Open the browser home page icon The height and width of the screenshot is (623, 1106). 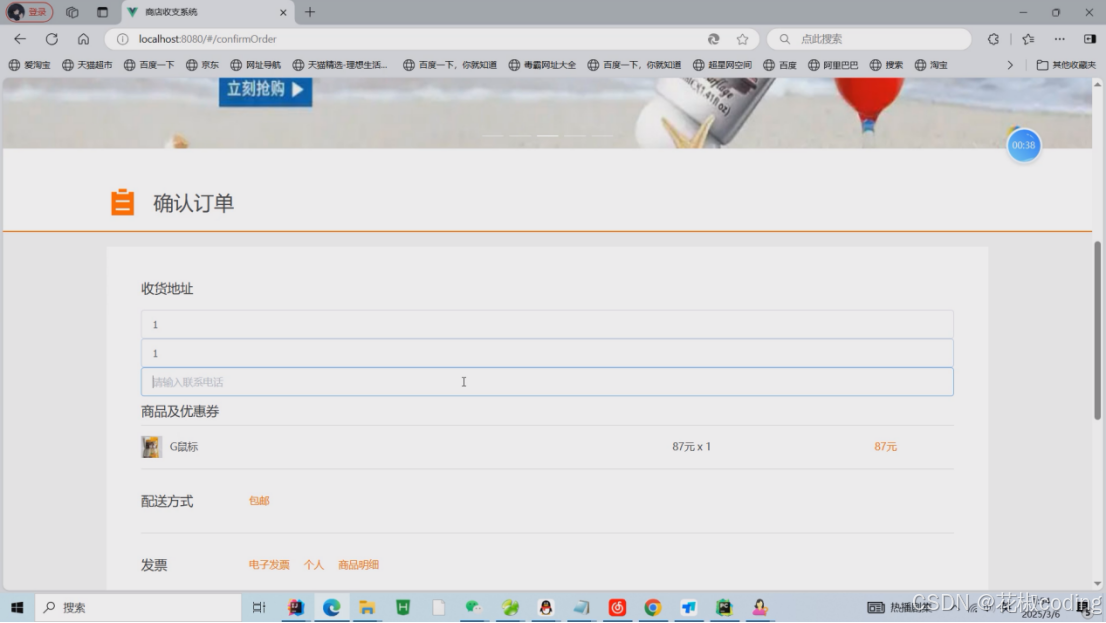pos(83,39)
